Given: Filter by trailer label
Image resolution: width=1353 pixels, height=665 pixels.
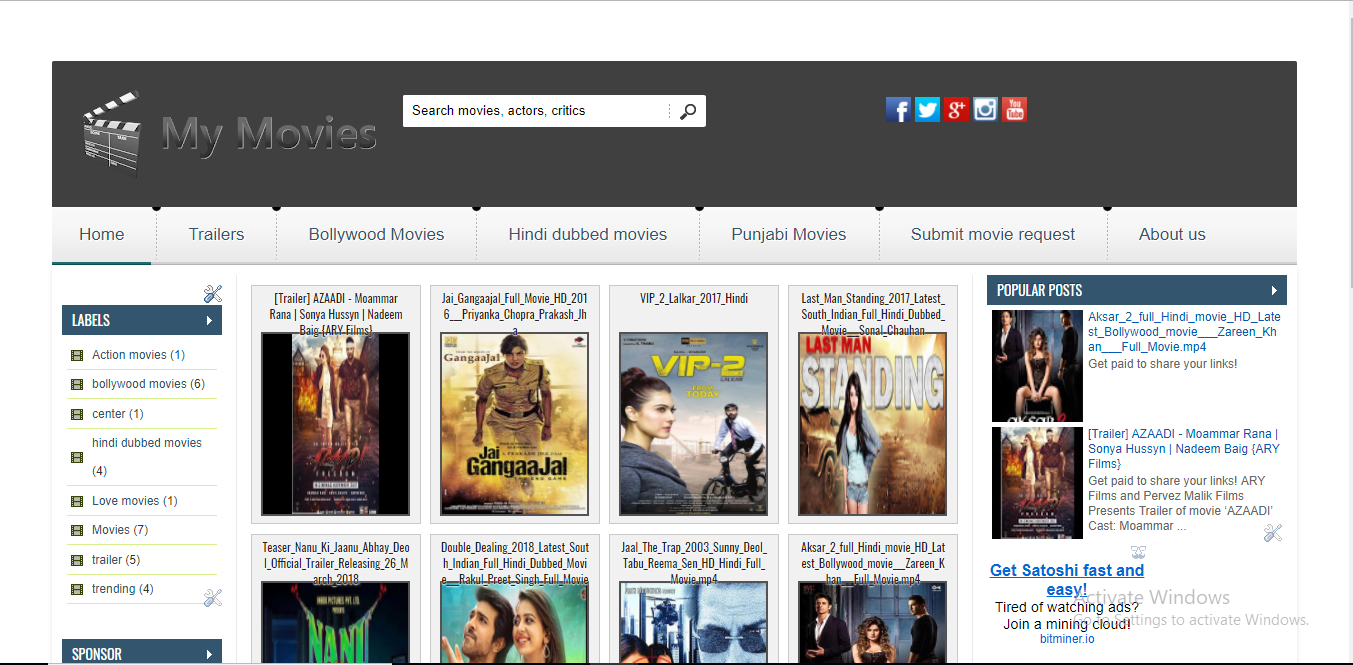Looking at the screenshot, I should click(x=115, y=560).
